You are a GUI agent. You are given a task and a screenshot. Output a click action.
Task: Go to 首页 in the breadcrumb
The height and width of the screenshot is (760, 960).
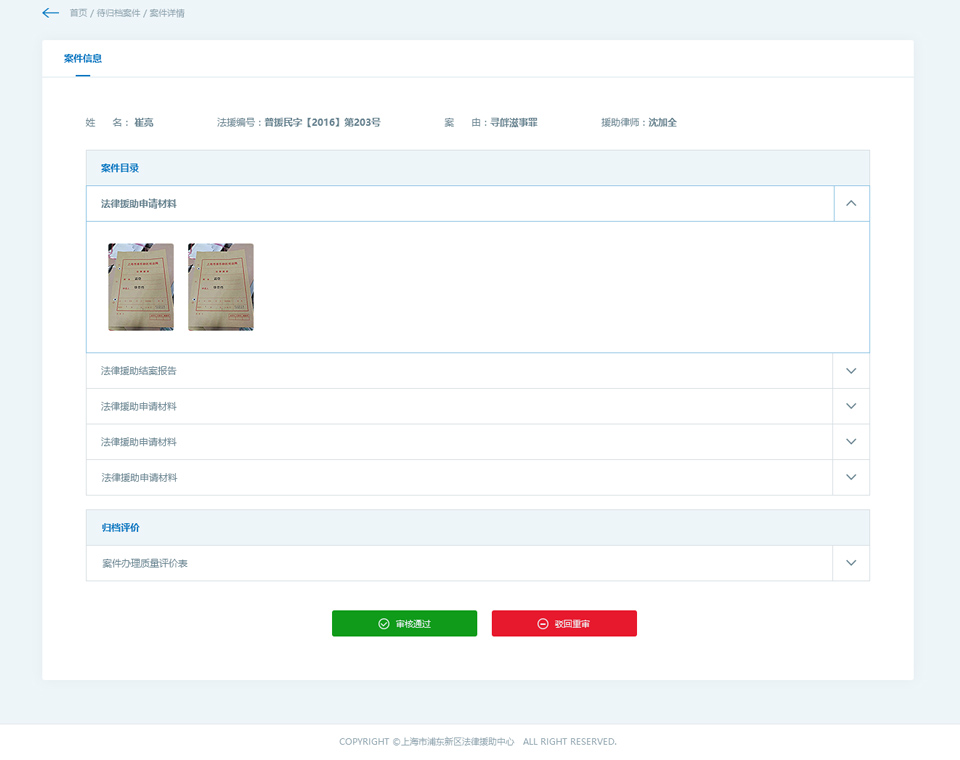click(x=78, y=14)
